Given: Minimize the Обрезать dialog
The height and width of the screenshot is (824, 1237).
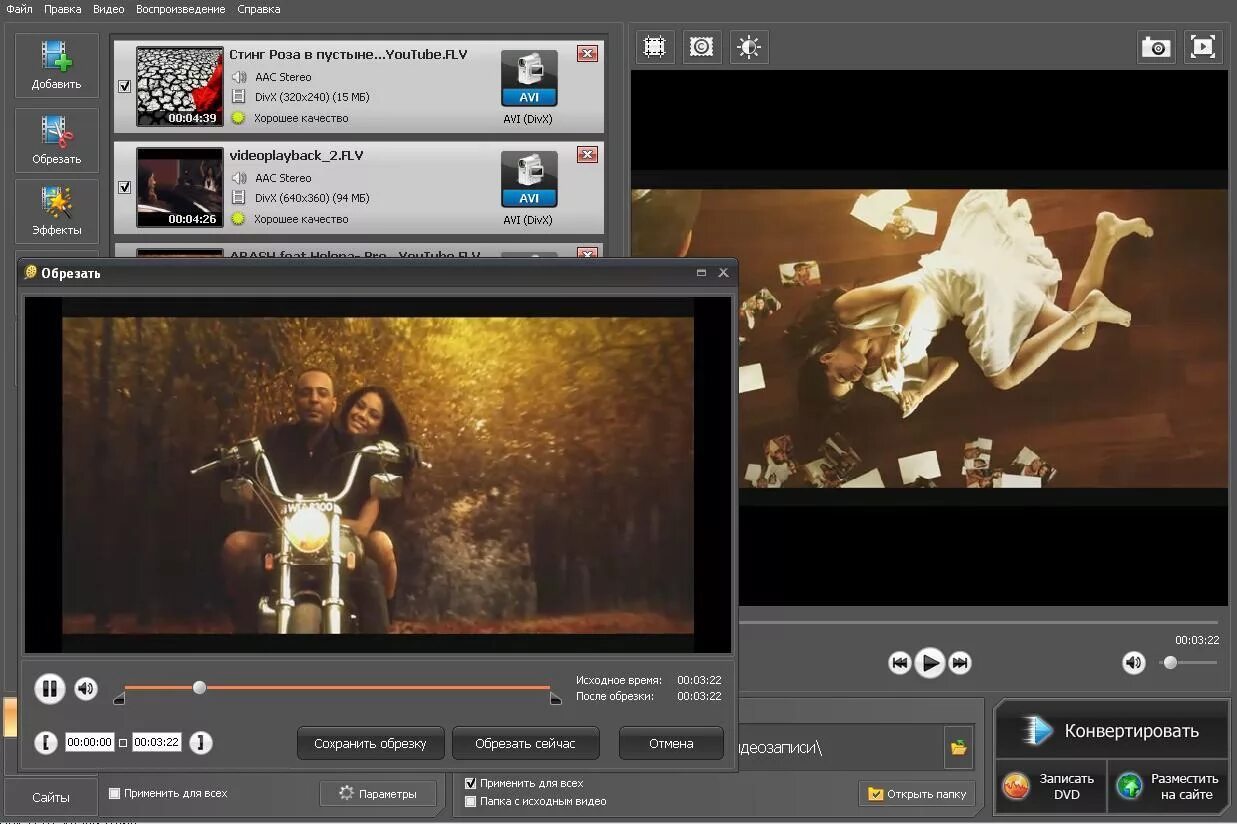Looking at the screenshot, I should (701, 272).
